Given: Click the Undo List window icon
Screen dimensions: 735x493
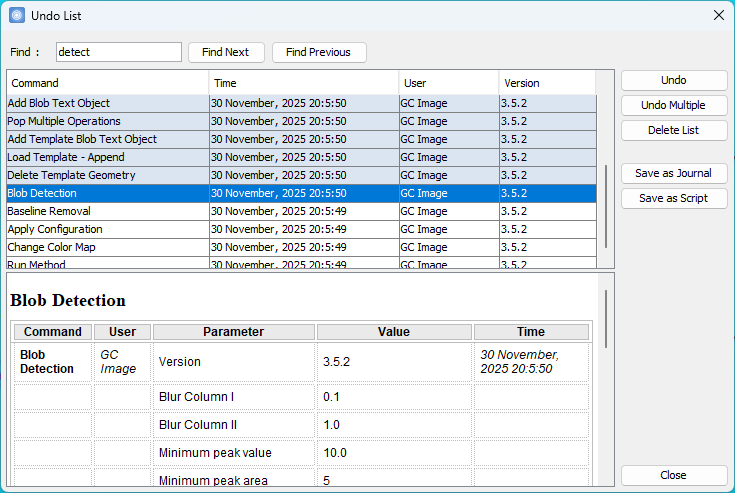Looking at the screenshot, I should point(17,15).
